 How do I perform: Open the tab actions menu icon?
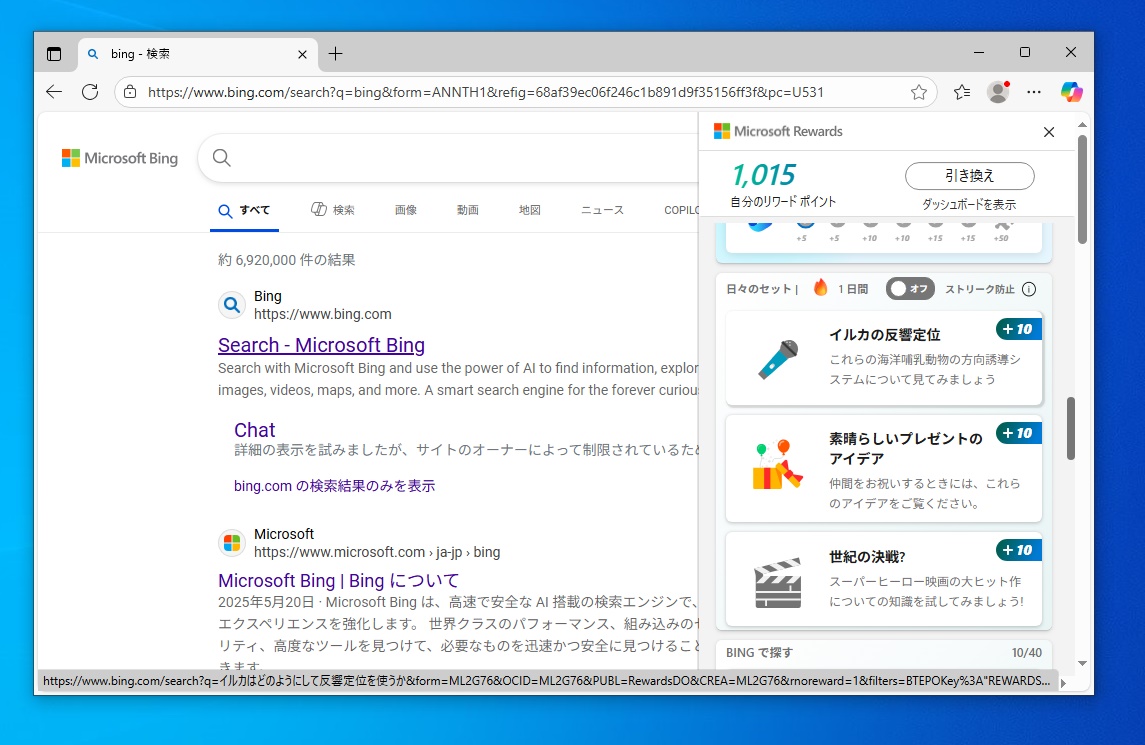point(54,54)
